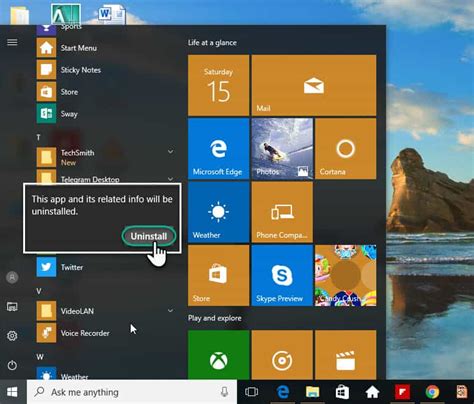Open the Weather tile
This screenshot has width=474, height=404.
pos(218,212)
